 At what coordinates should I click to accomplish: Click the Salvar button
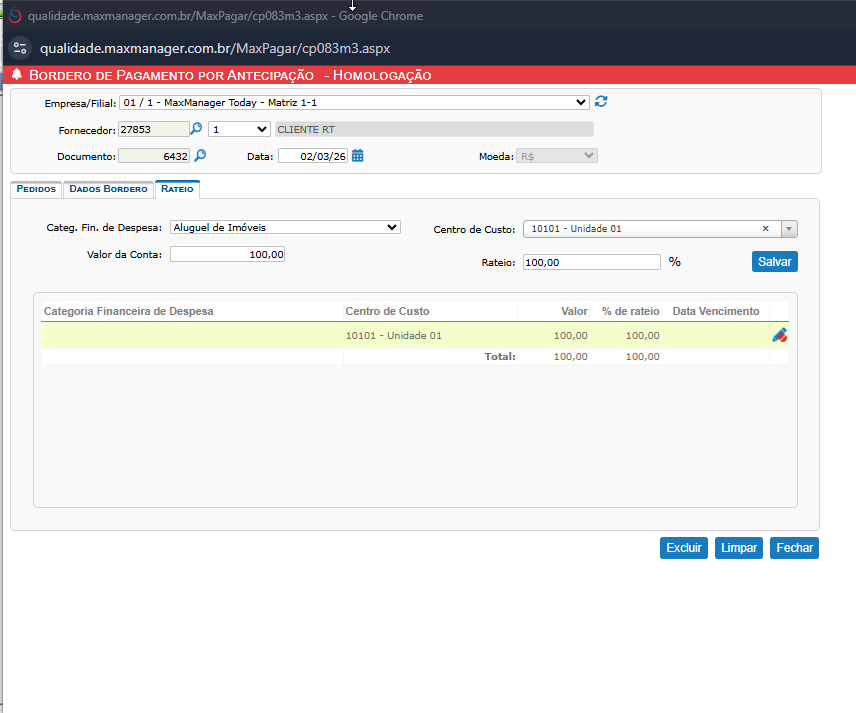point(774,262)
